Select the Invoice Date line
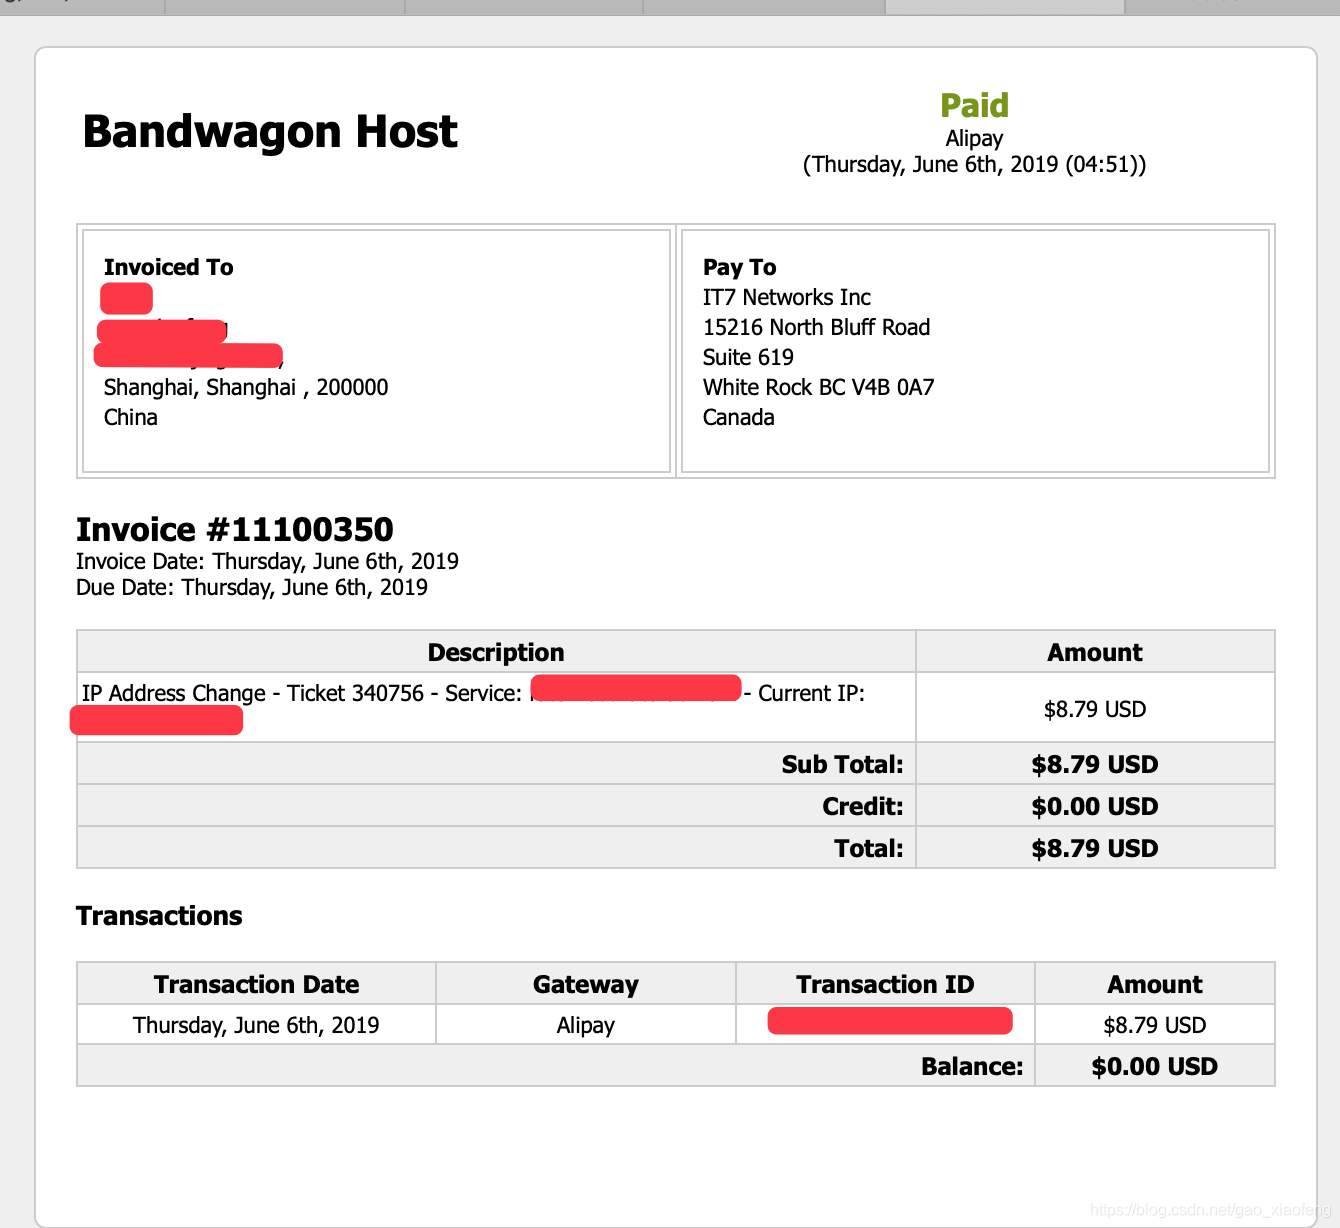This screenshot has width=1340, height=1228. point(267,561)
